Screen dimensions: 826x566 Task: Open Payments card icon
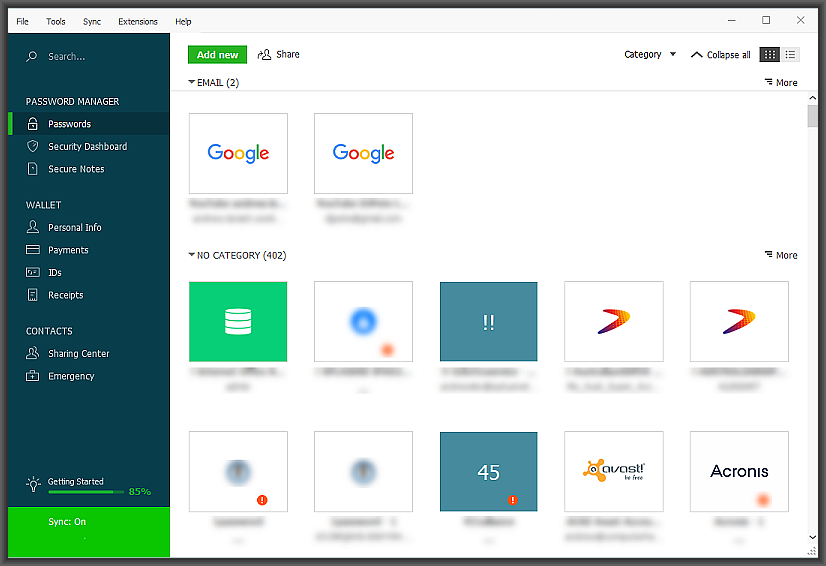coord(33,249)
